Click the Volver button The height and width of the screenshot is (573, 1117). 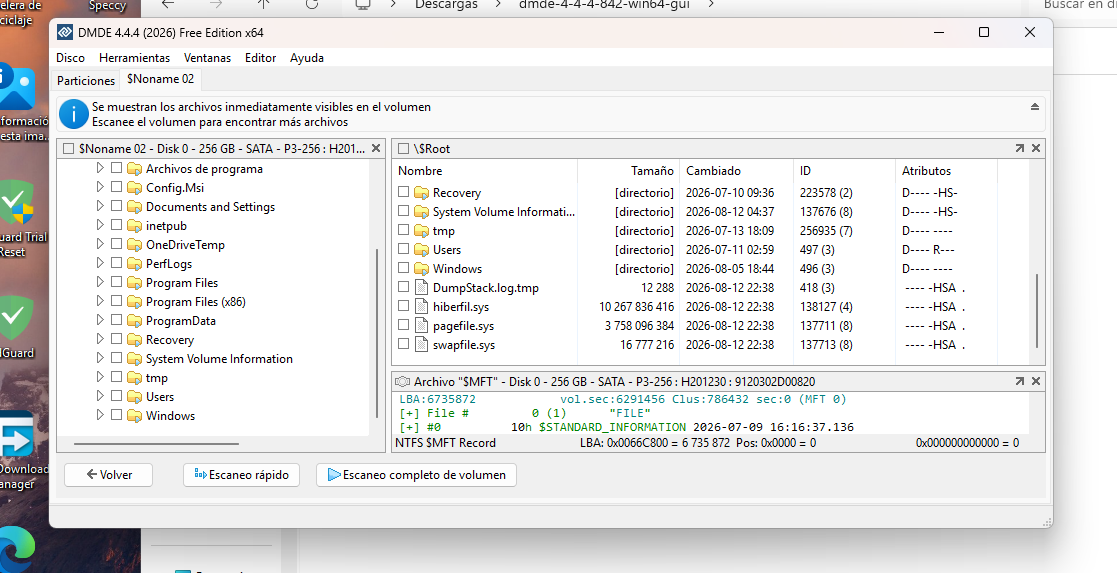coord(108,475)
